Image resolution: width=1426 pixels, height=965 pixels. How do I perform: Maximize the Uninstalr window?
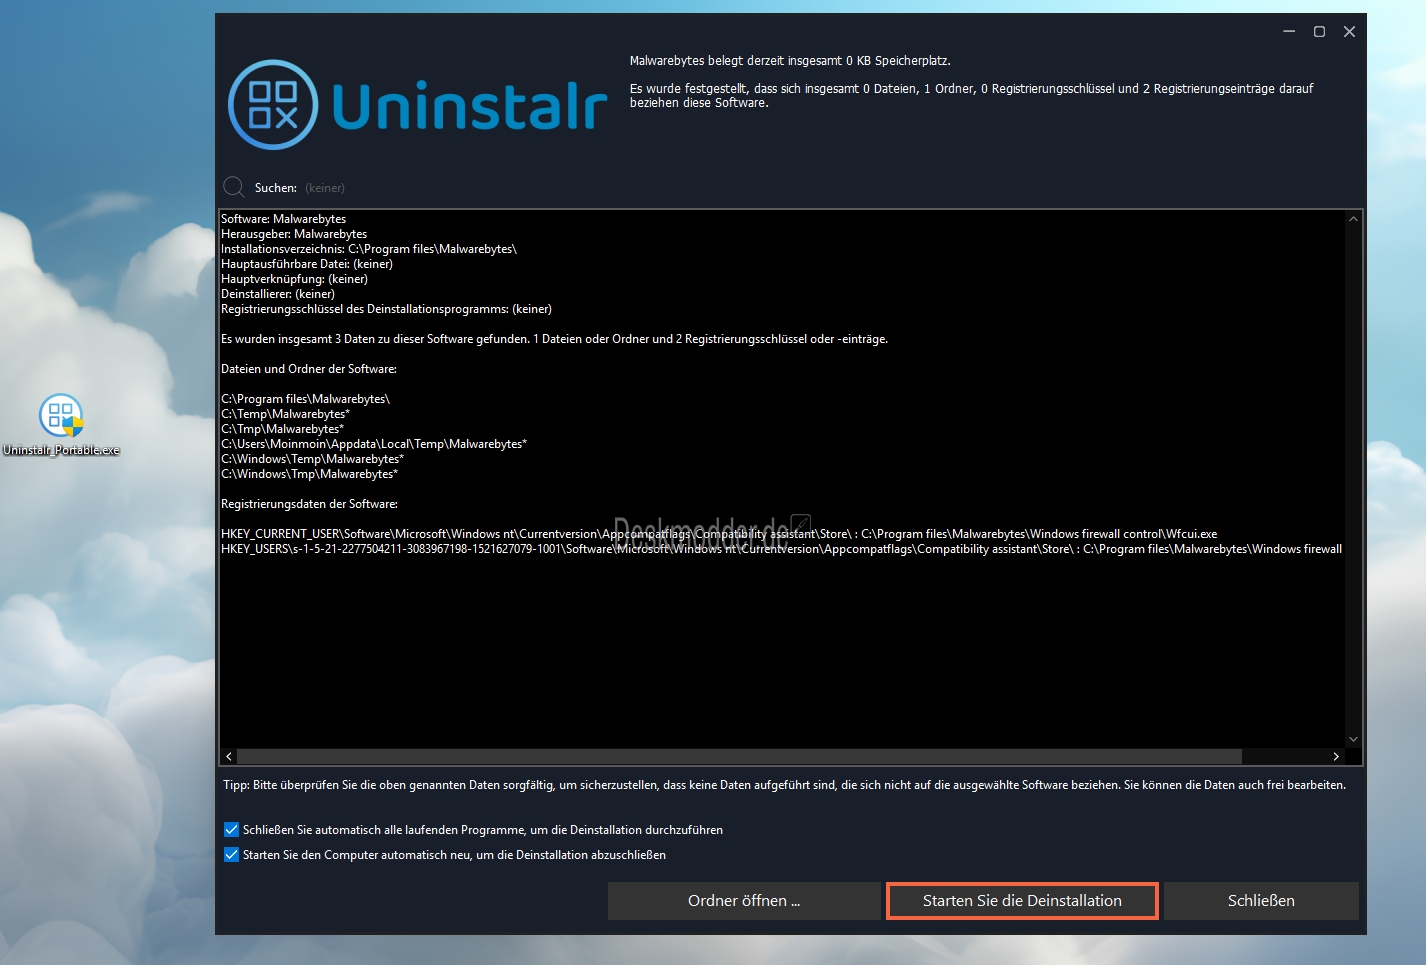coord(1319,32)
